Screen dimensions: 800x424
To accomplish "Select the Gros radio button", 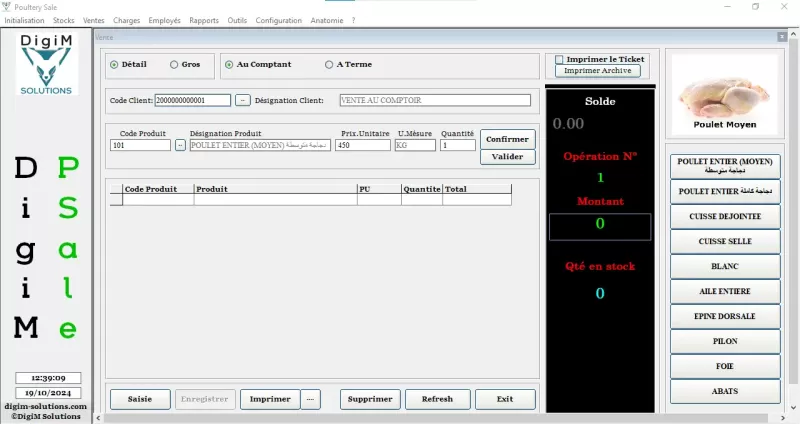I will pos(174,64).
